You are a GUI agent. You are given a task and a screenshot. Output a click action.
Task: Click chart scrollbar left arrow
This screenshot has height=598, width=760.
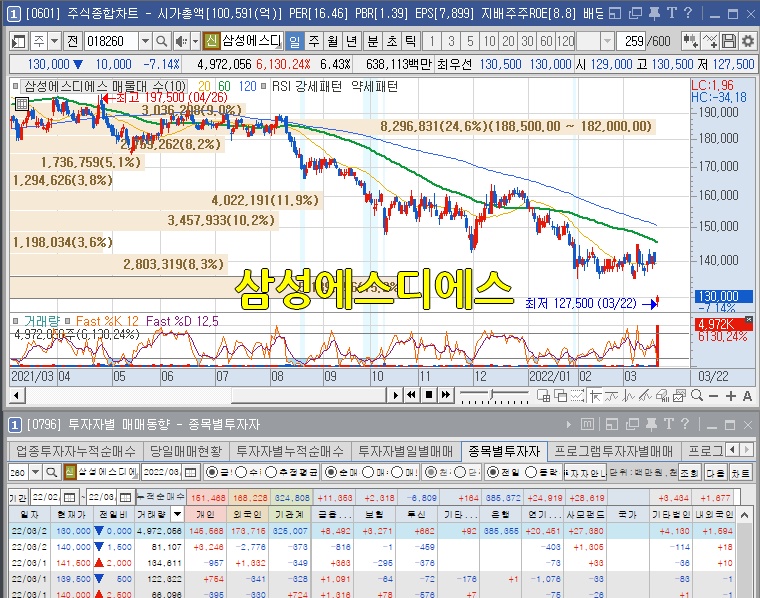click(x=17, y=395)
